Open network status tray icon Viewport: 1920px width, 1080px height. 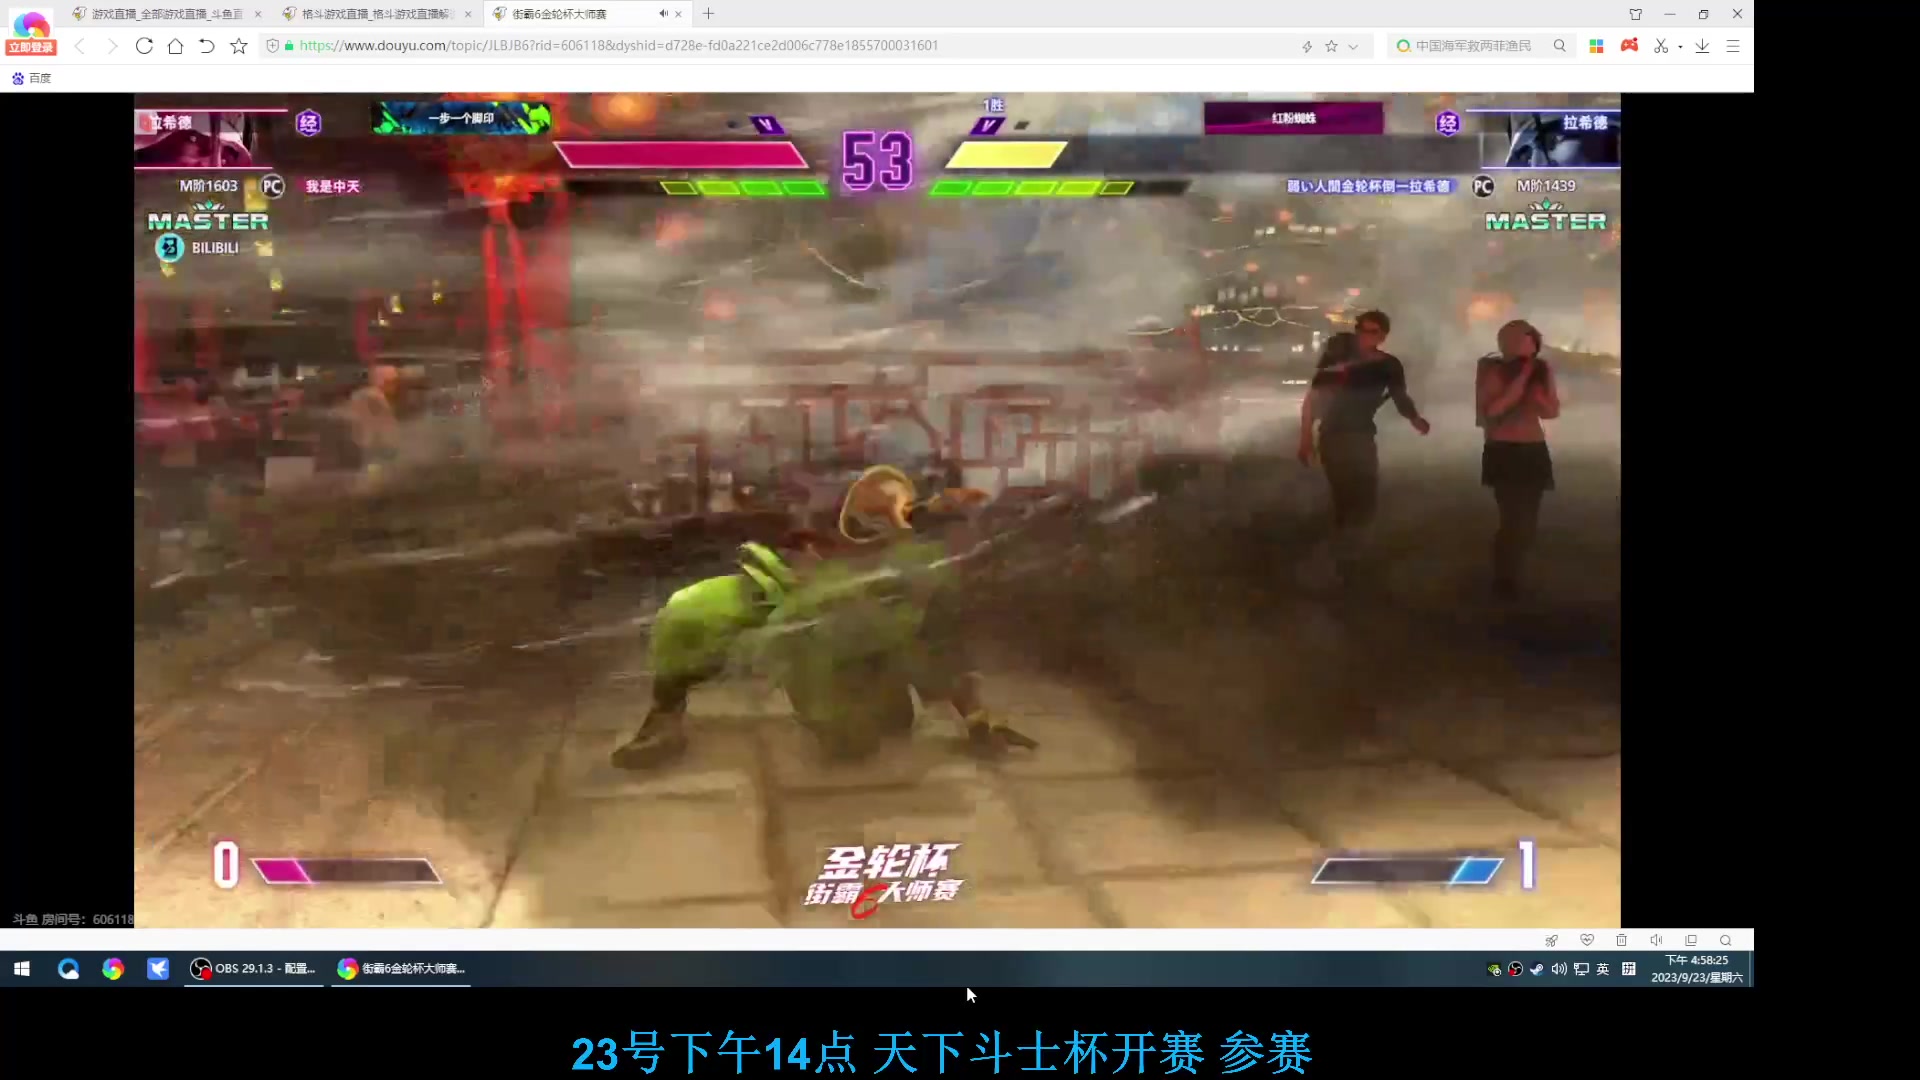point(1581,969)
